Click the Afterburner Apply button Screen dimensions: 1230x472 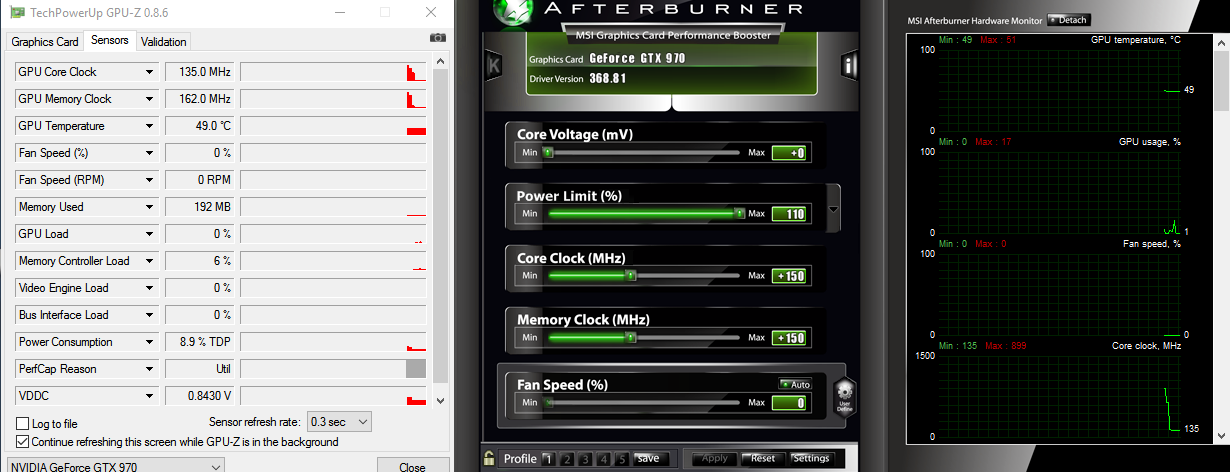[x=713, y=459]
